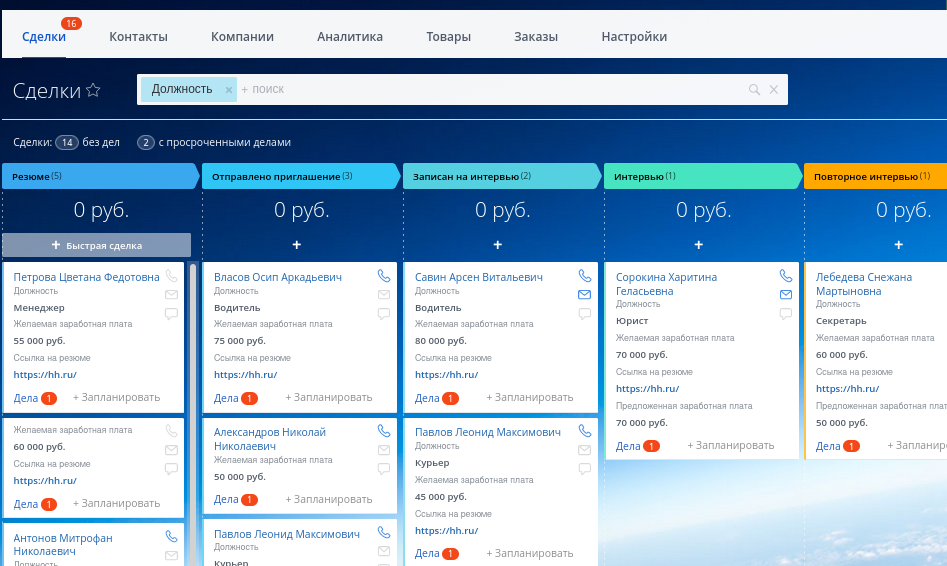This screenshot has height=566, width=947.
Task: Click the Резюме stage header
Action: click(x=100, y=176)
